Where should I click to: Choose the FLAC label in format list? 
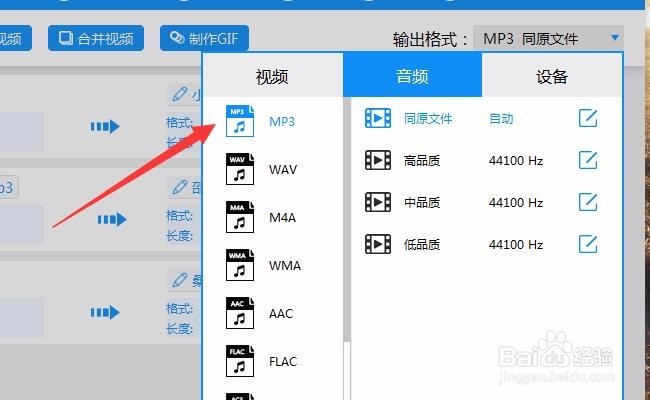coord(283,362)
